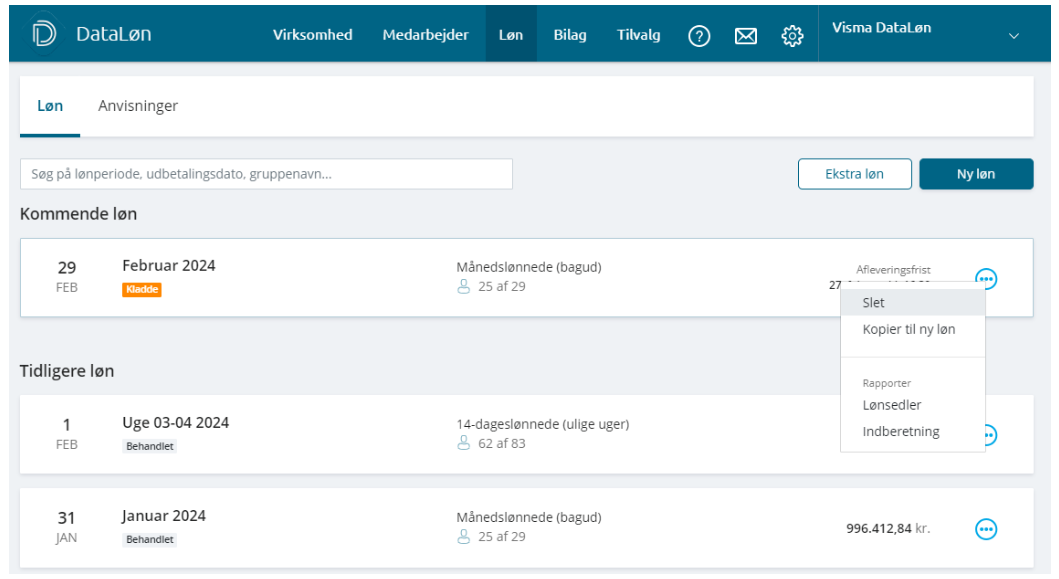1059x579 pixels.
Task: Open Lønsedler report from the menu
Action: [x=891, y=405]
